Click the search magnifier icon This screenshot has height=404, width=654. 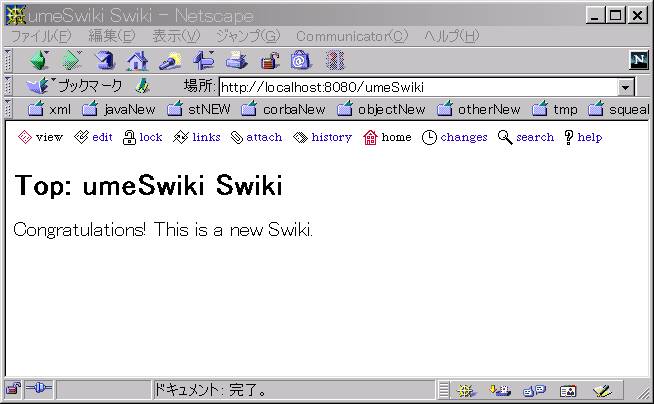[x=505, y=137]
